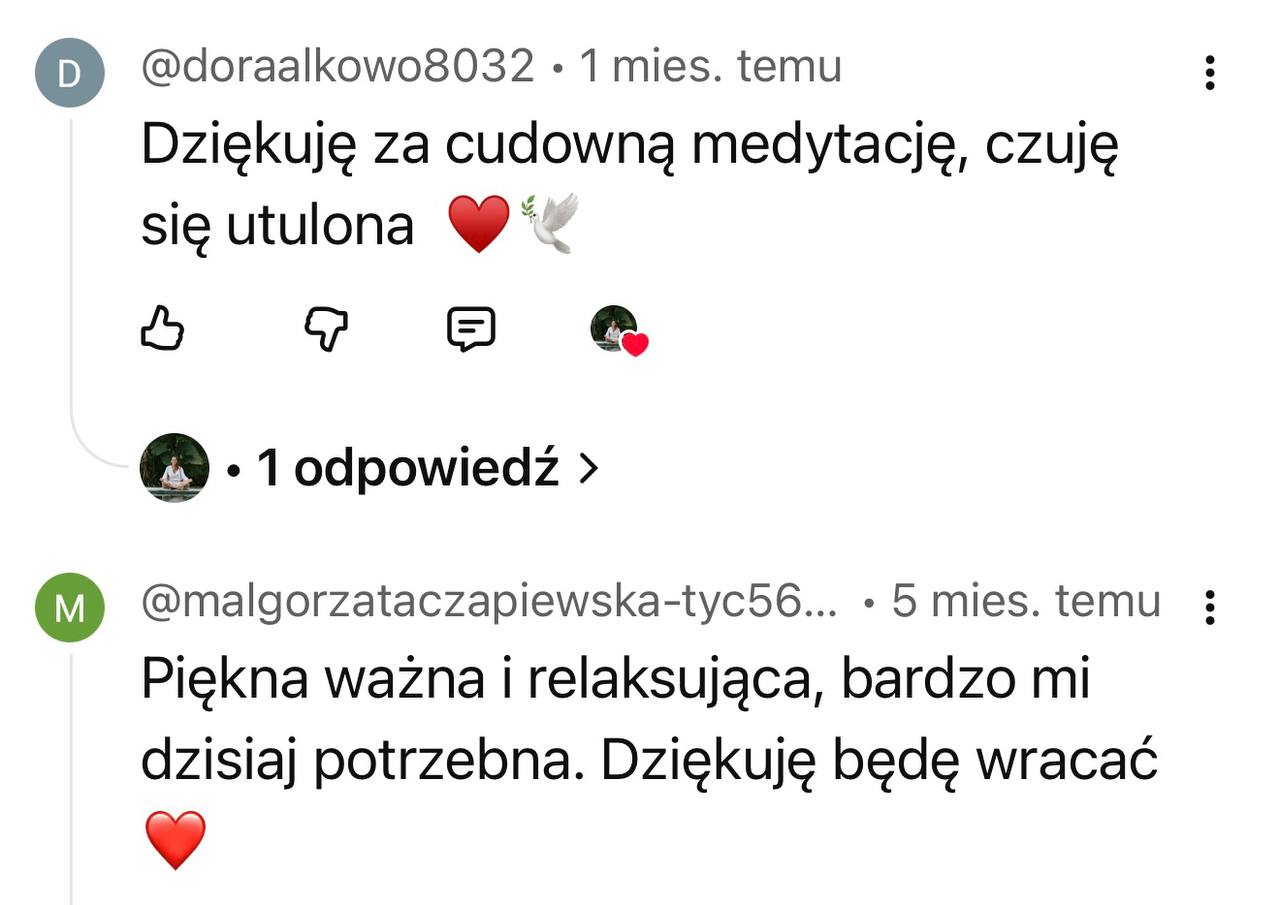The height and width of the screenshot is (905, 1280).
Task: Tap the reply speech bubble icon
Action: (471, 329)
